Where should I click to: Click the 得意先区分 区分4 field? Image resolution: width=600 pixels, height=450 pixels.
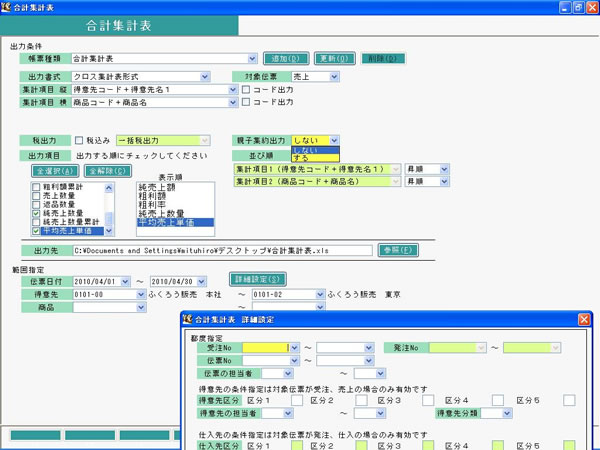pyautogui.click(x=497, y=401)
